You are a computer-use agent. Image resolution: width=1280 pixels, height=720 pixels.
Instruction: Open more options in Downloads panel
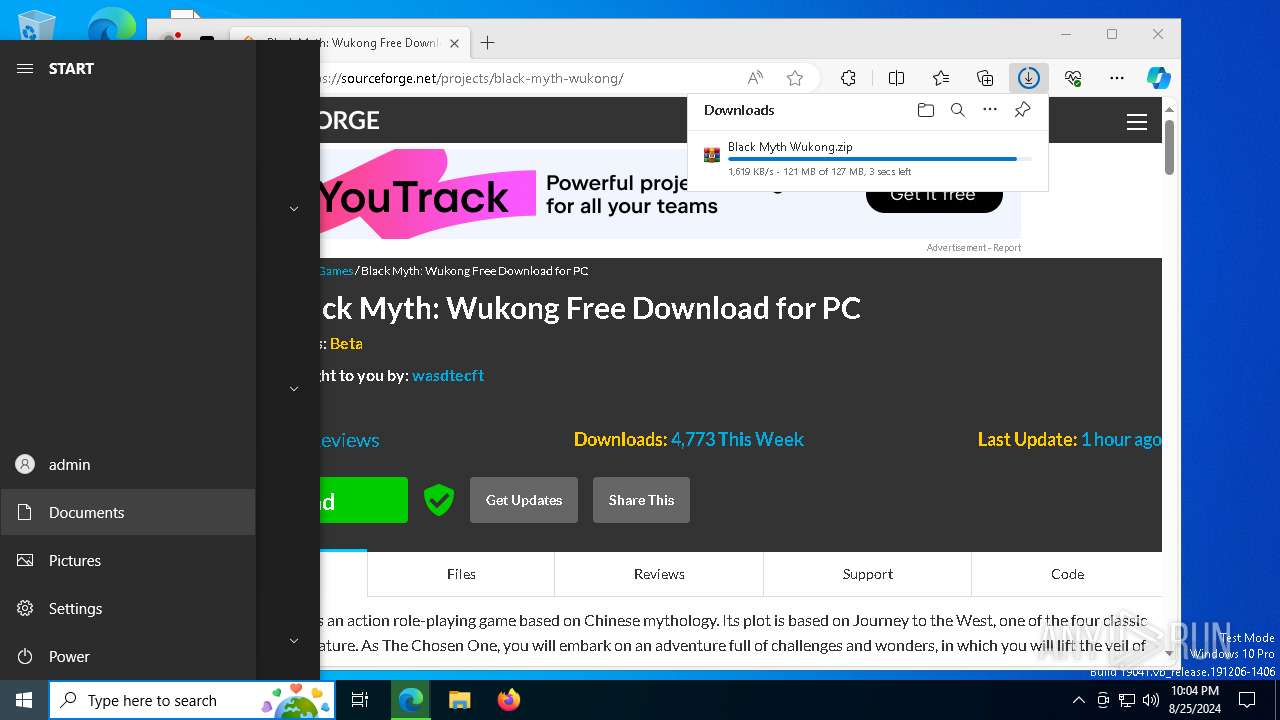(990, 110)
